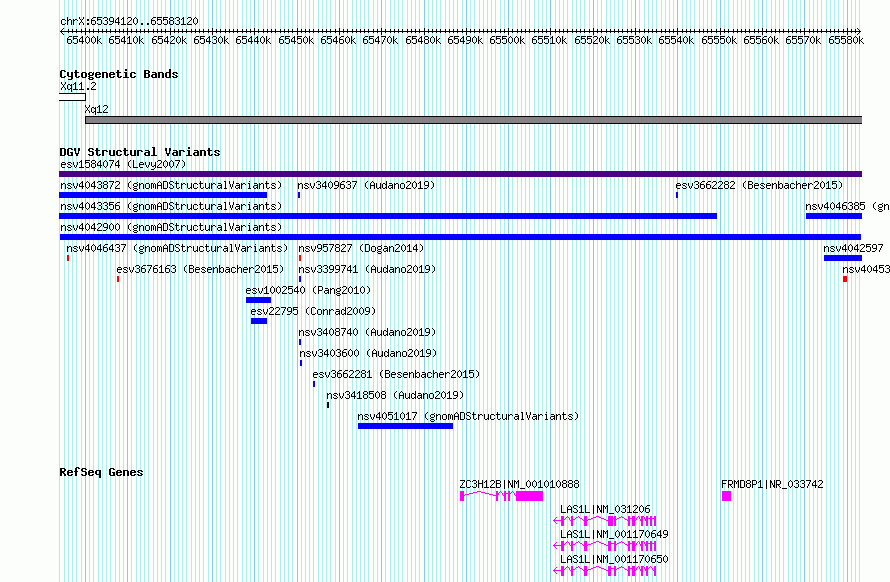The width and height of the screenshot is (890, 582).
Task: Open nsv3403600 (Audano2019) variant
Action: (x=368, y=354)
